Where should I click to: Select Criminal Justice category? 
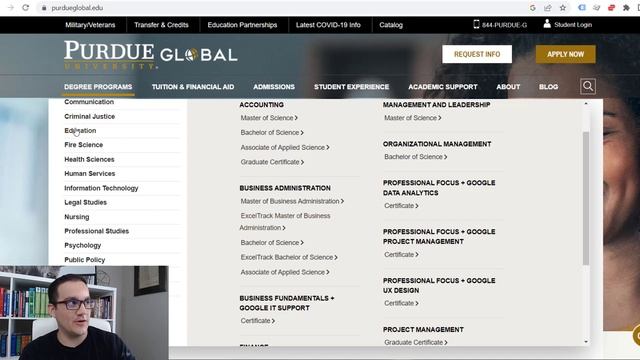pos(89,116)
